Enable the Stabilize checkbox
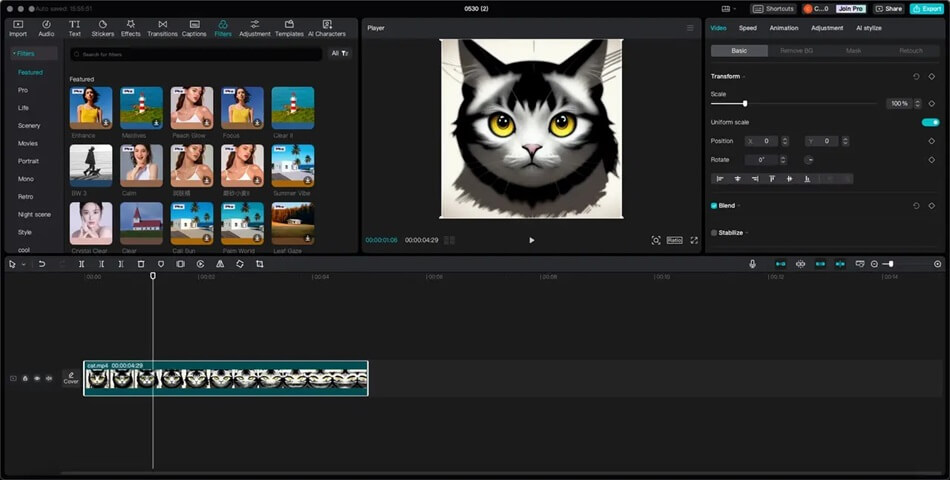Image resolution: width=950 pixels, height=480 pixels. 714,233
